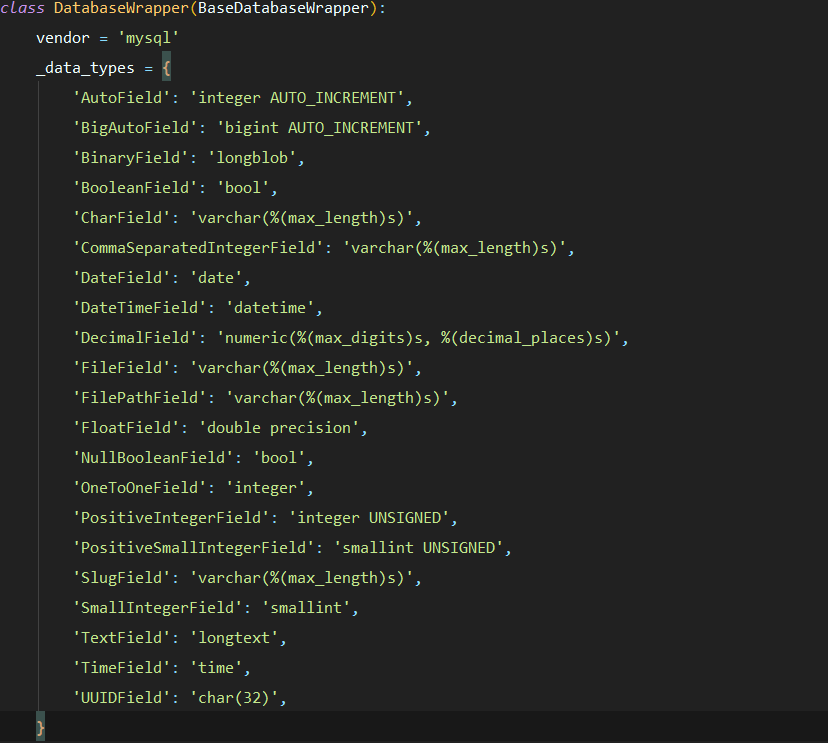Click the _data_types variable name
The height and width of the screenshot is (743, 828).
(84, 68)
